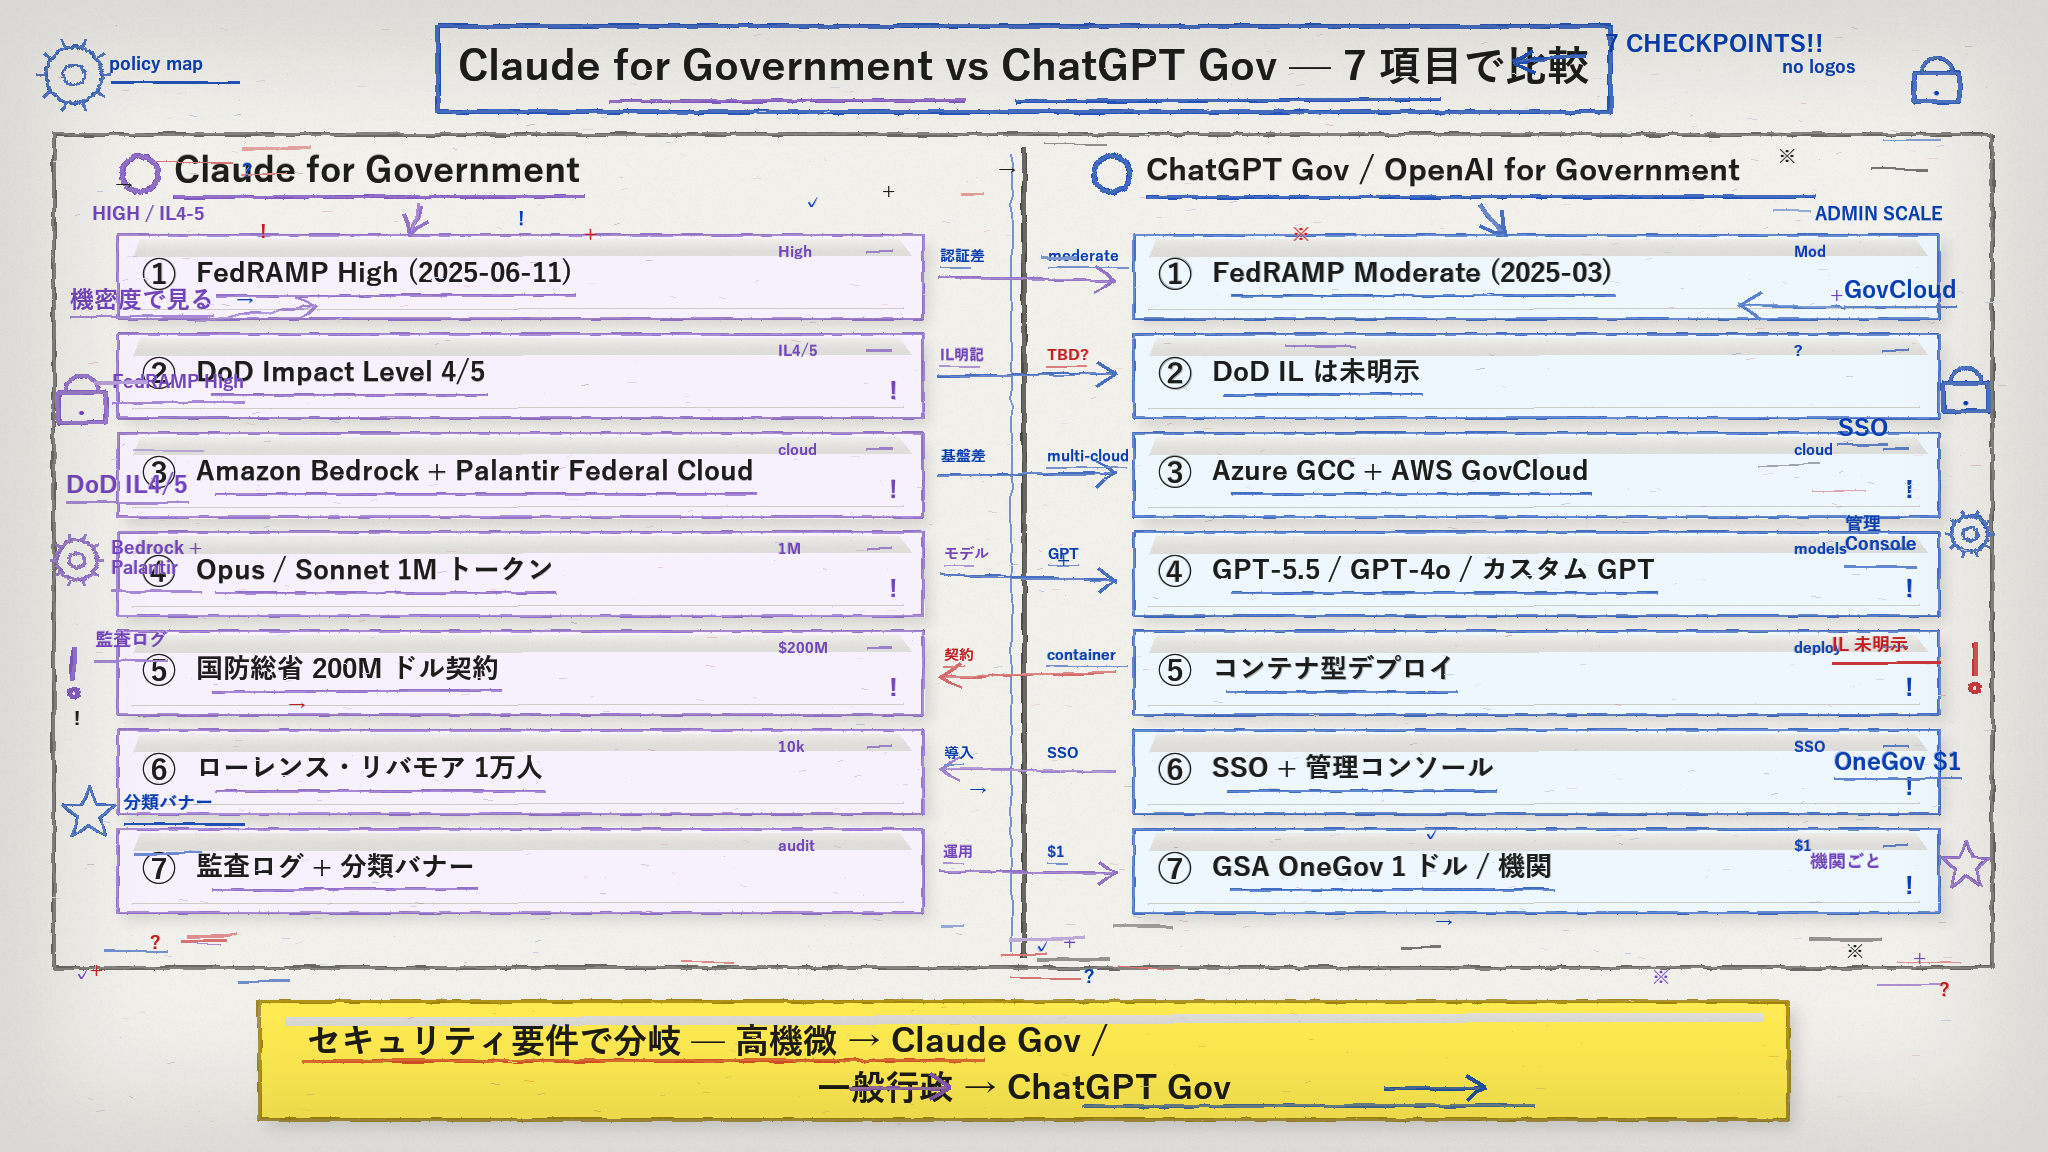This screenshot has height=1152, width=2048.
Task: Click the "moderate" label
Action: pos(1083,255)
